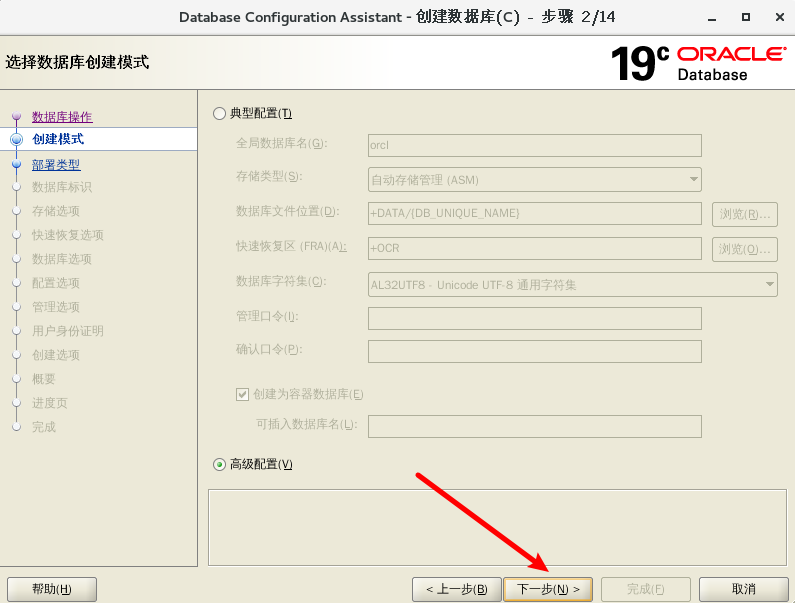The image size is (795, 603).
Task: Select the 高级配置 radio button
Action: pos(220,464)
